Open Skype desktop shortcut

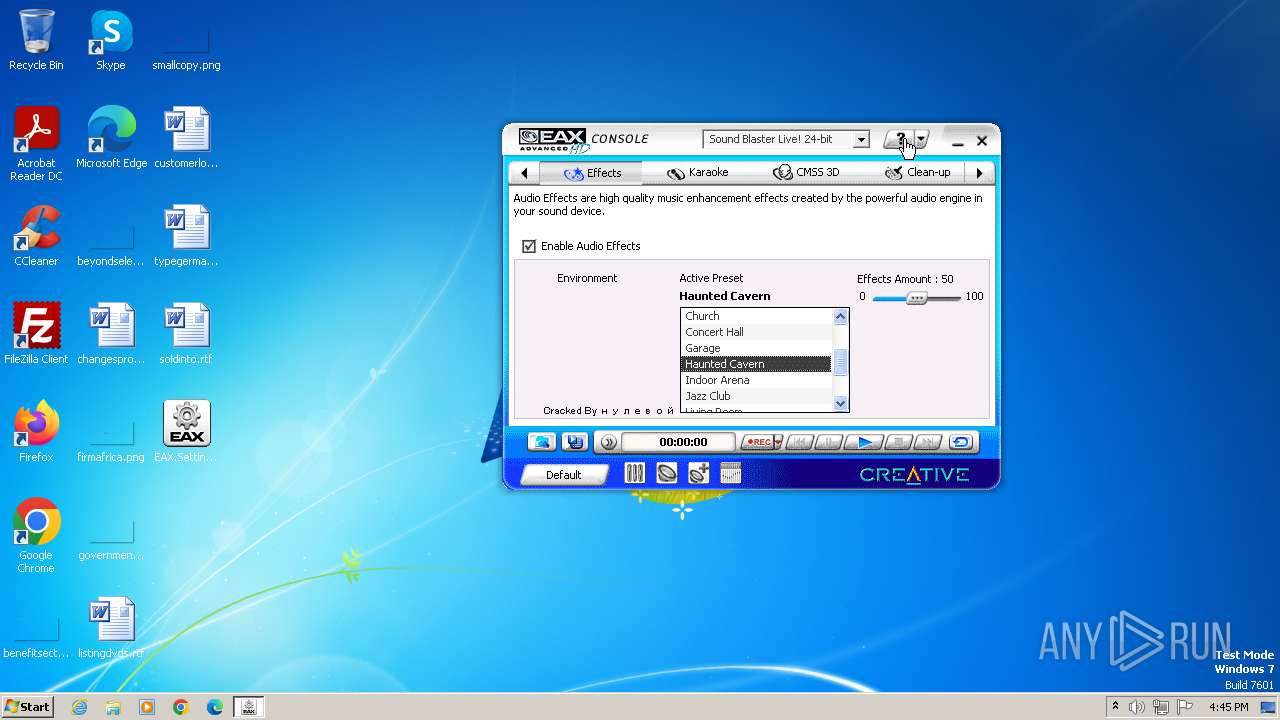pos(111,40)
